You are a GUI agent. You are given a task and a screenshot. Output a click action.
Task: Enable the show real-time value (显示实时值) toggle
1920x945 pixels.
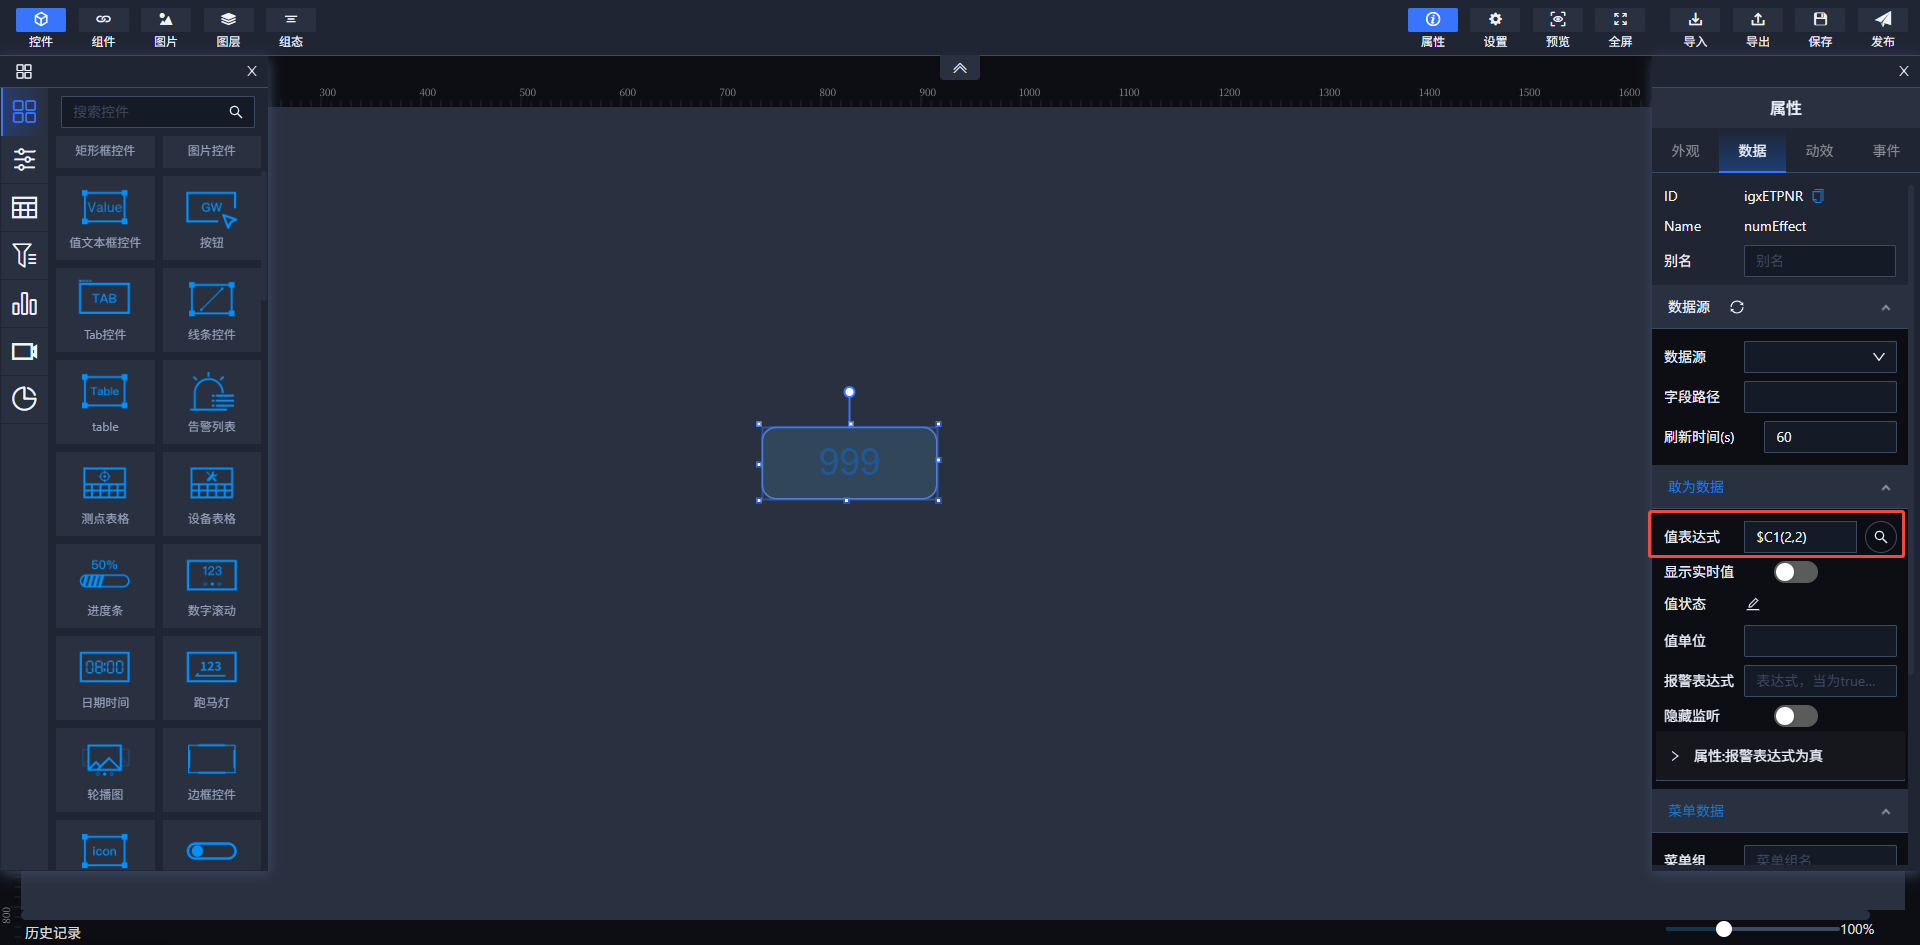click(x=1795, y=572)
